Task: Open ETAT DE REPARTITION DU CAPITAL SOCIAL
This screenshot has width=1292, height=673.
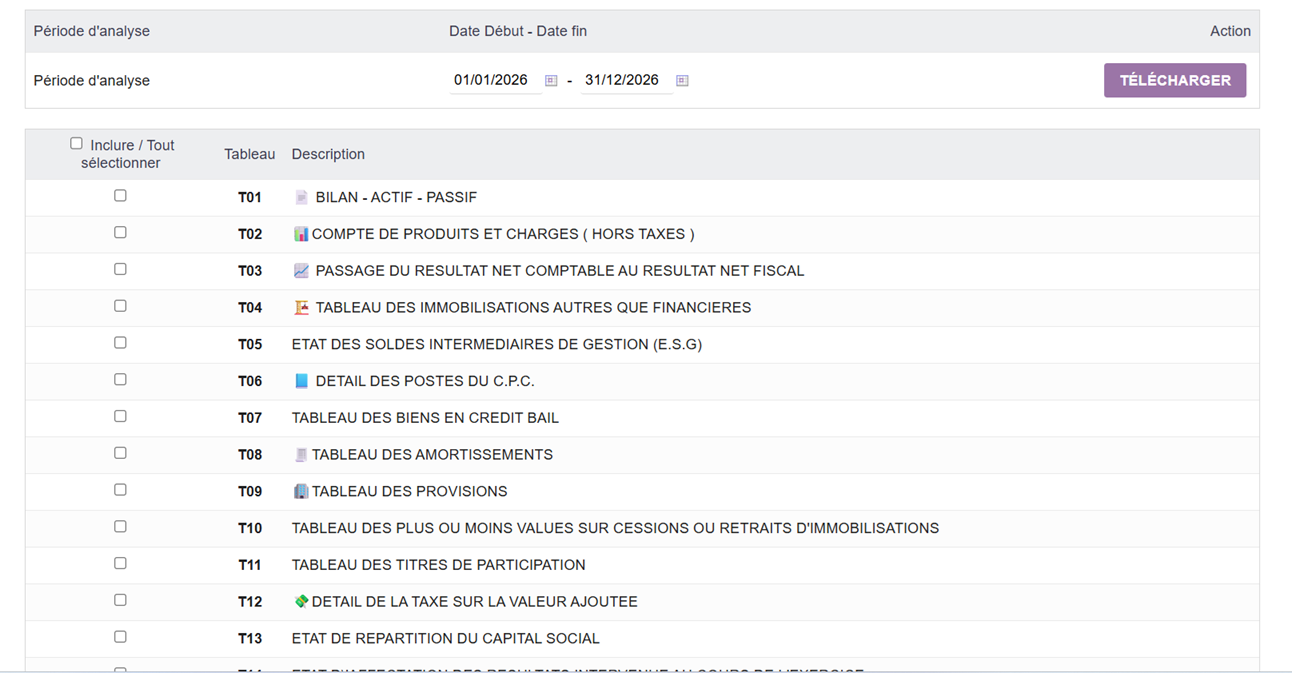Action: click(x=444, y=638)
